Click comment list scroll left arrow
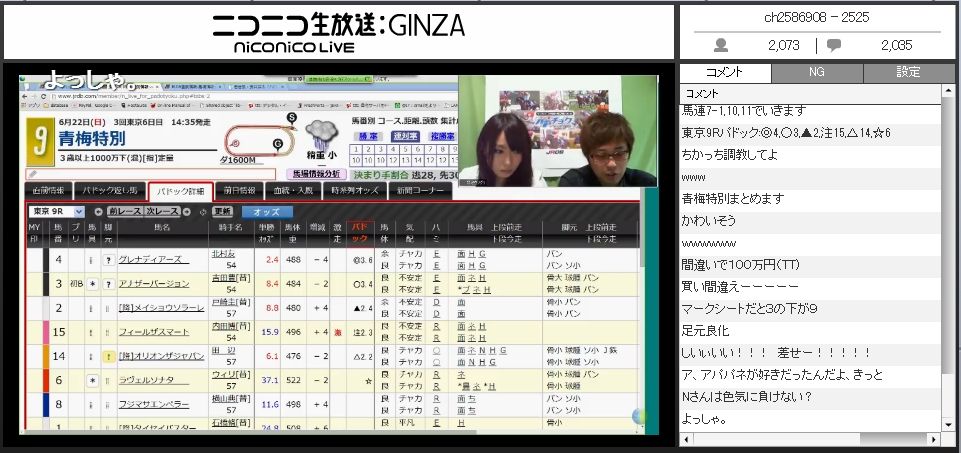961x453 pixels. pyautogui.click(x=686, y=440)
